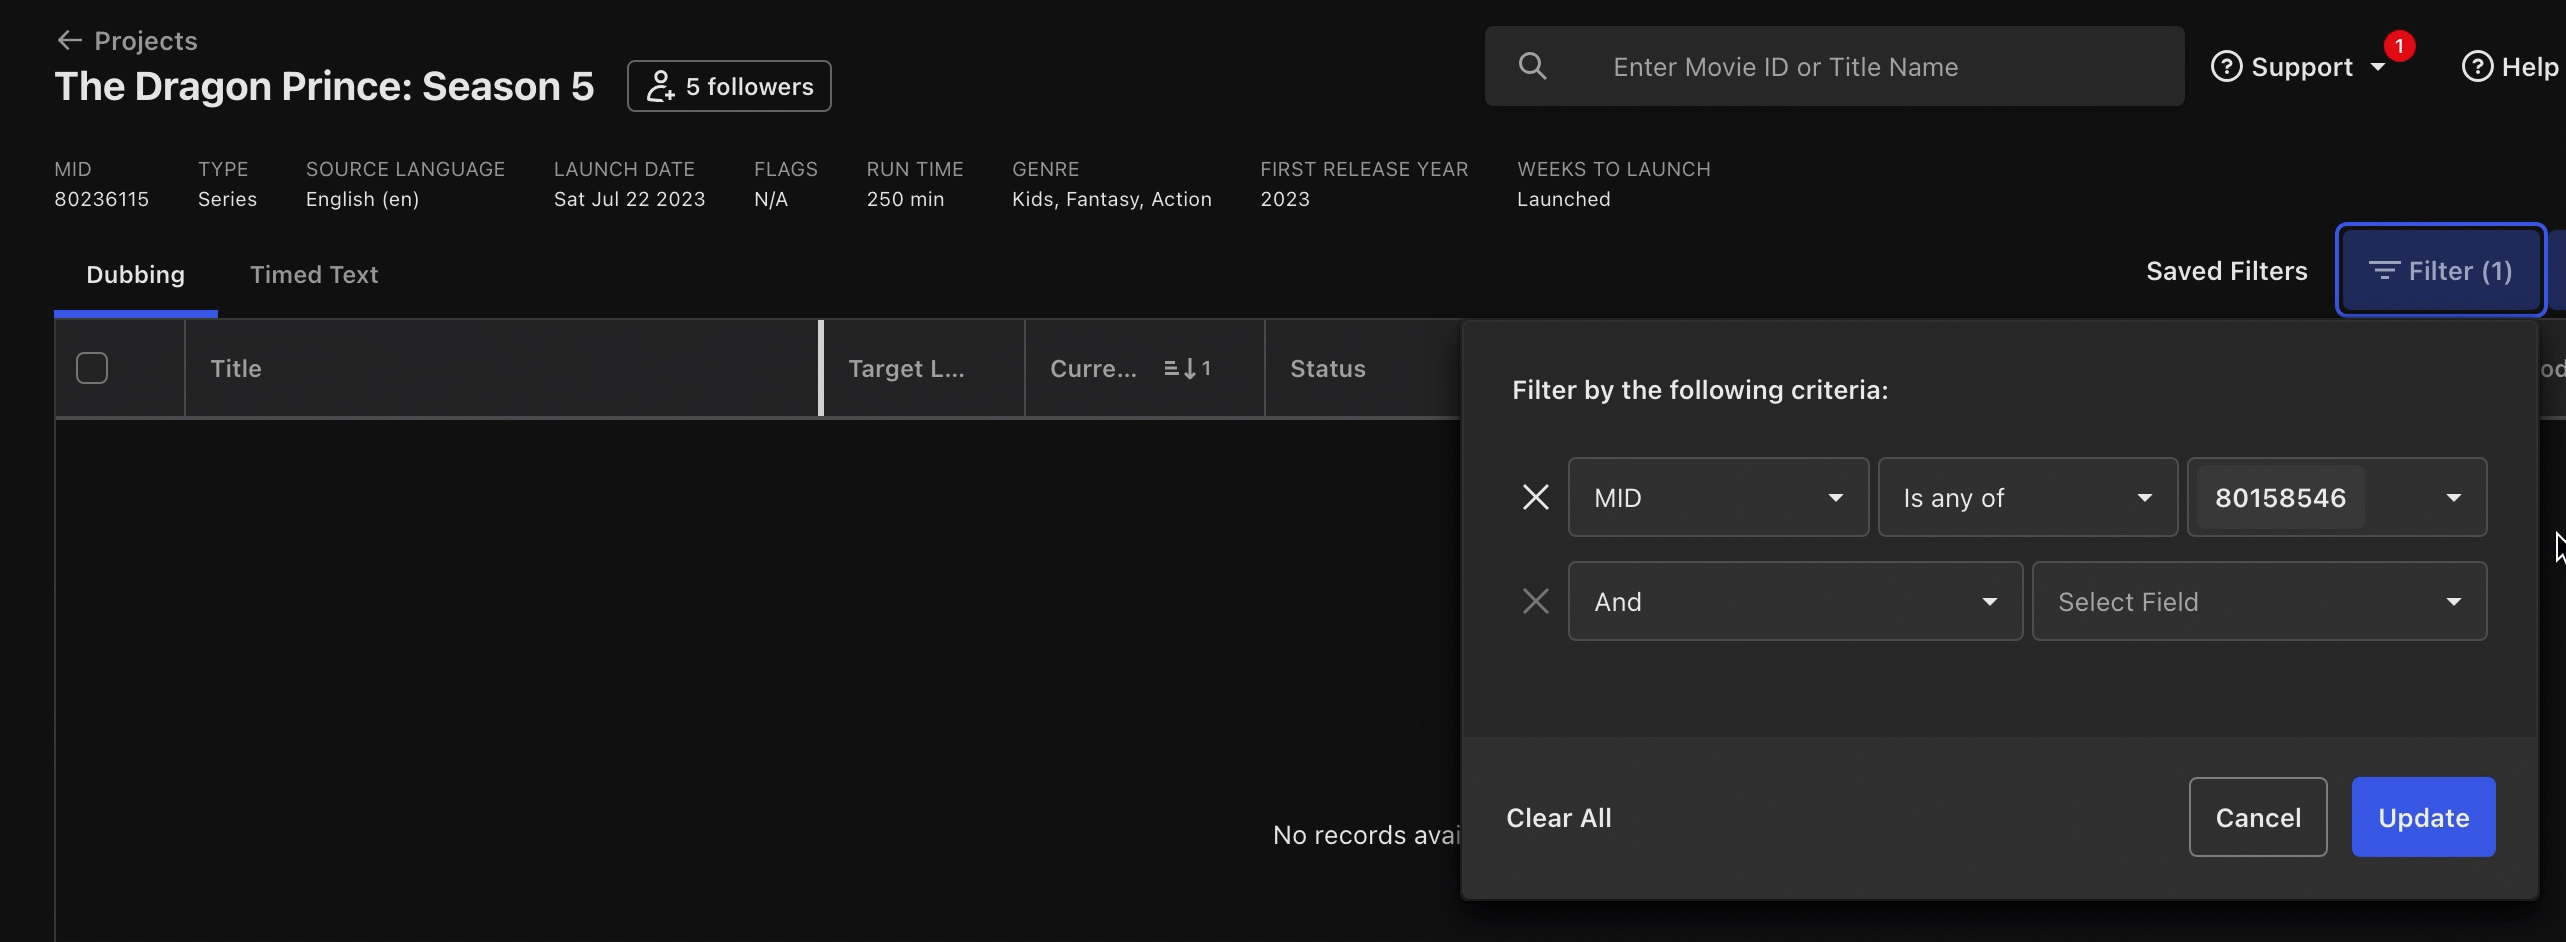Click the Update button
This screenshot has height=942, width=2566.
2423,817
